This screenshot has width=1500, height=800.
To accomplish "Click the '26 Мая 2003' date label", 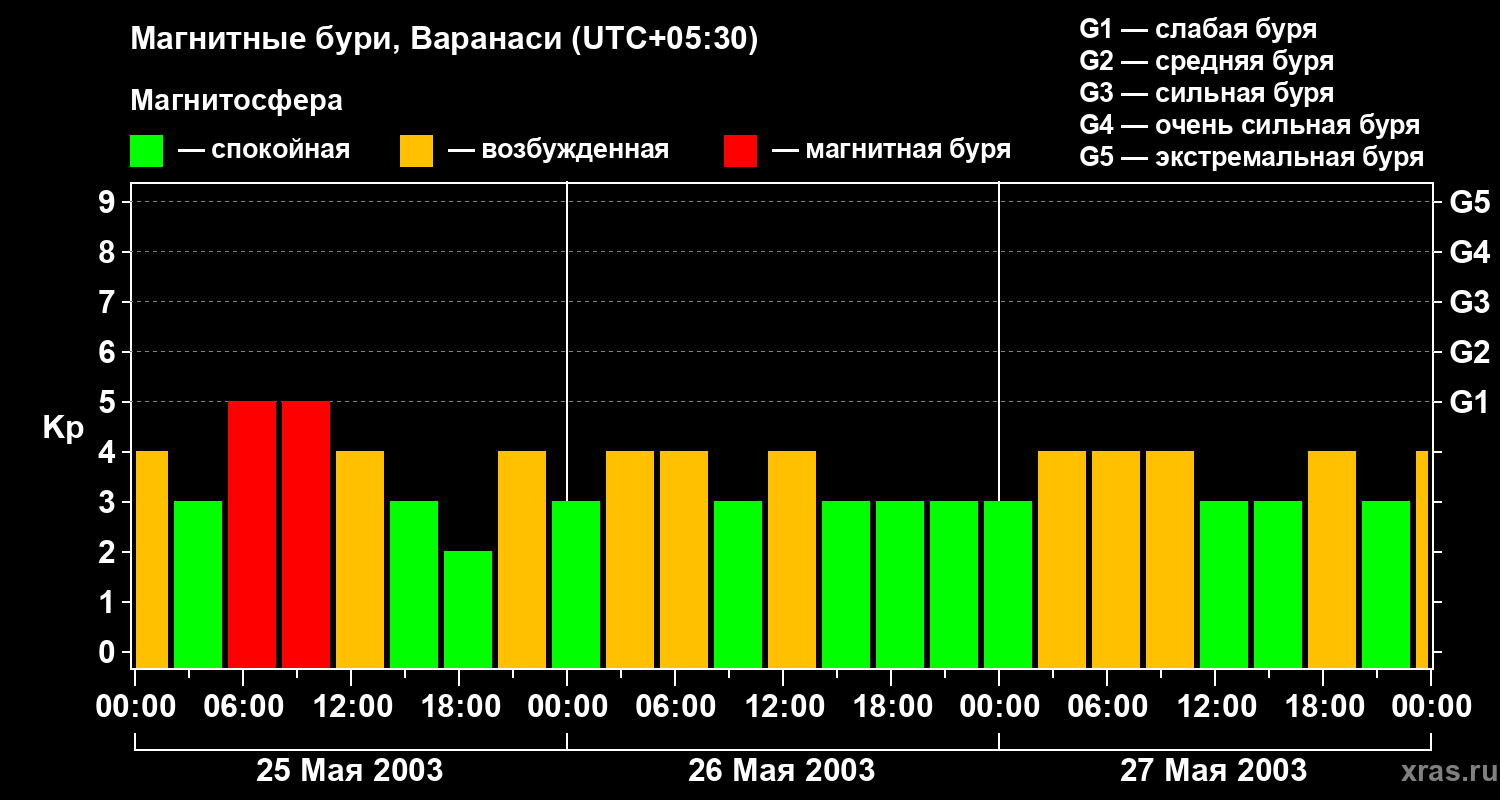I will click(x=782, y=770).
